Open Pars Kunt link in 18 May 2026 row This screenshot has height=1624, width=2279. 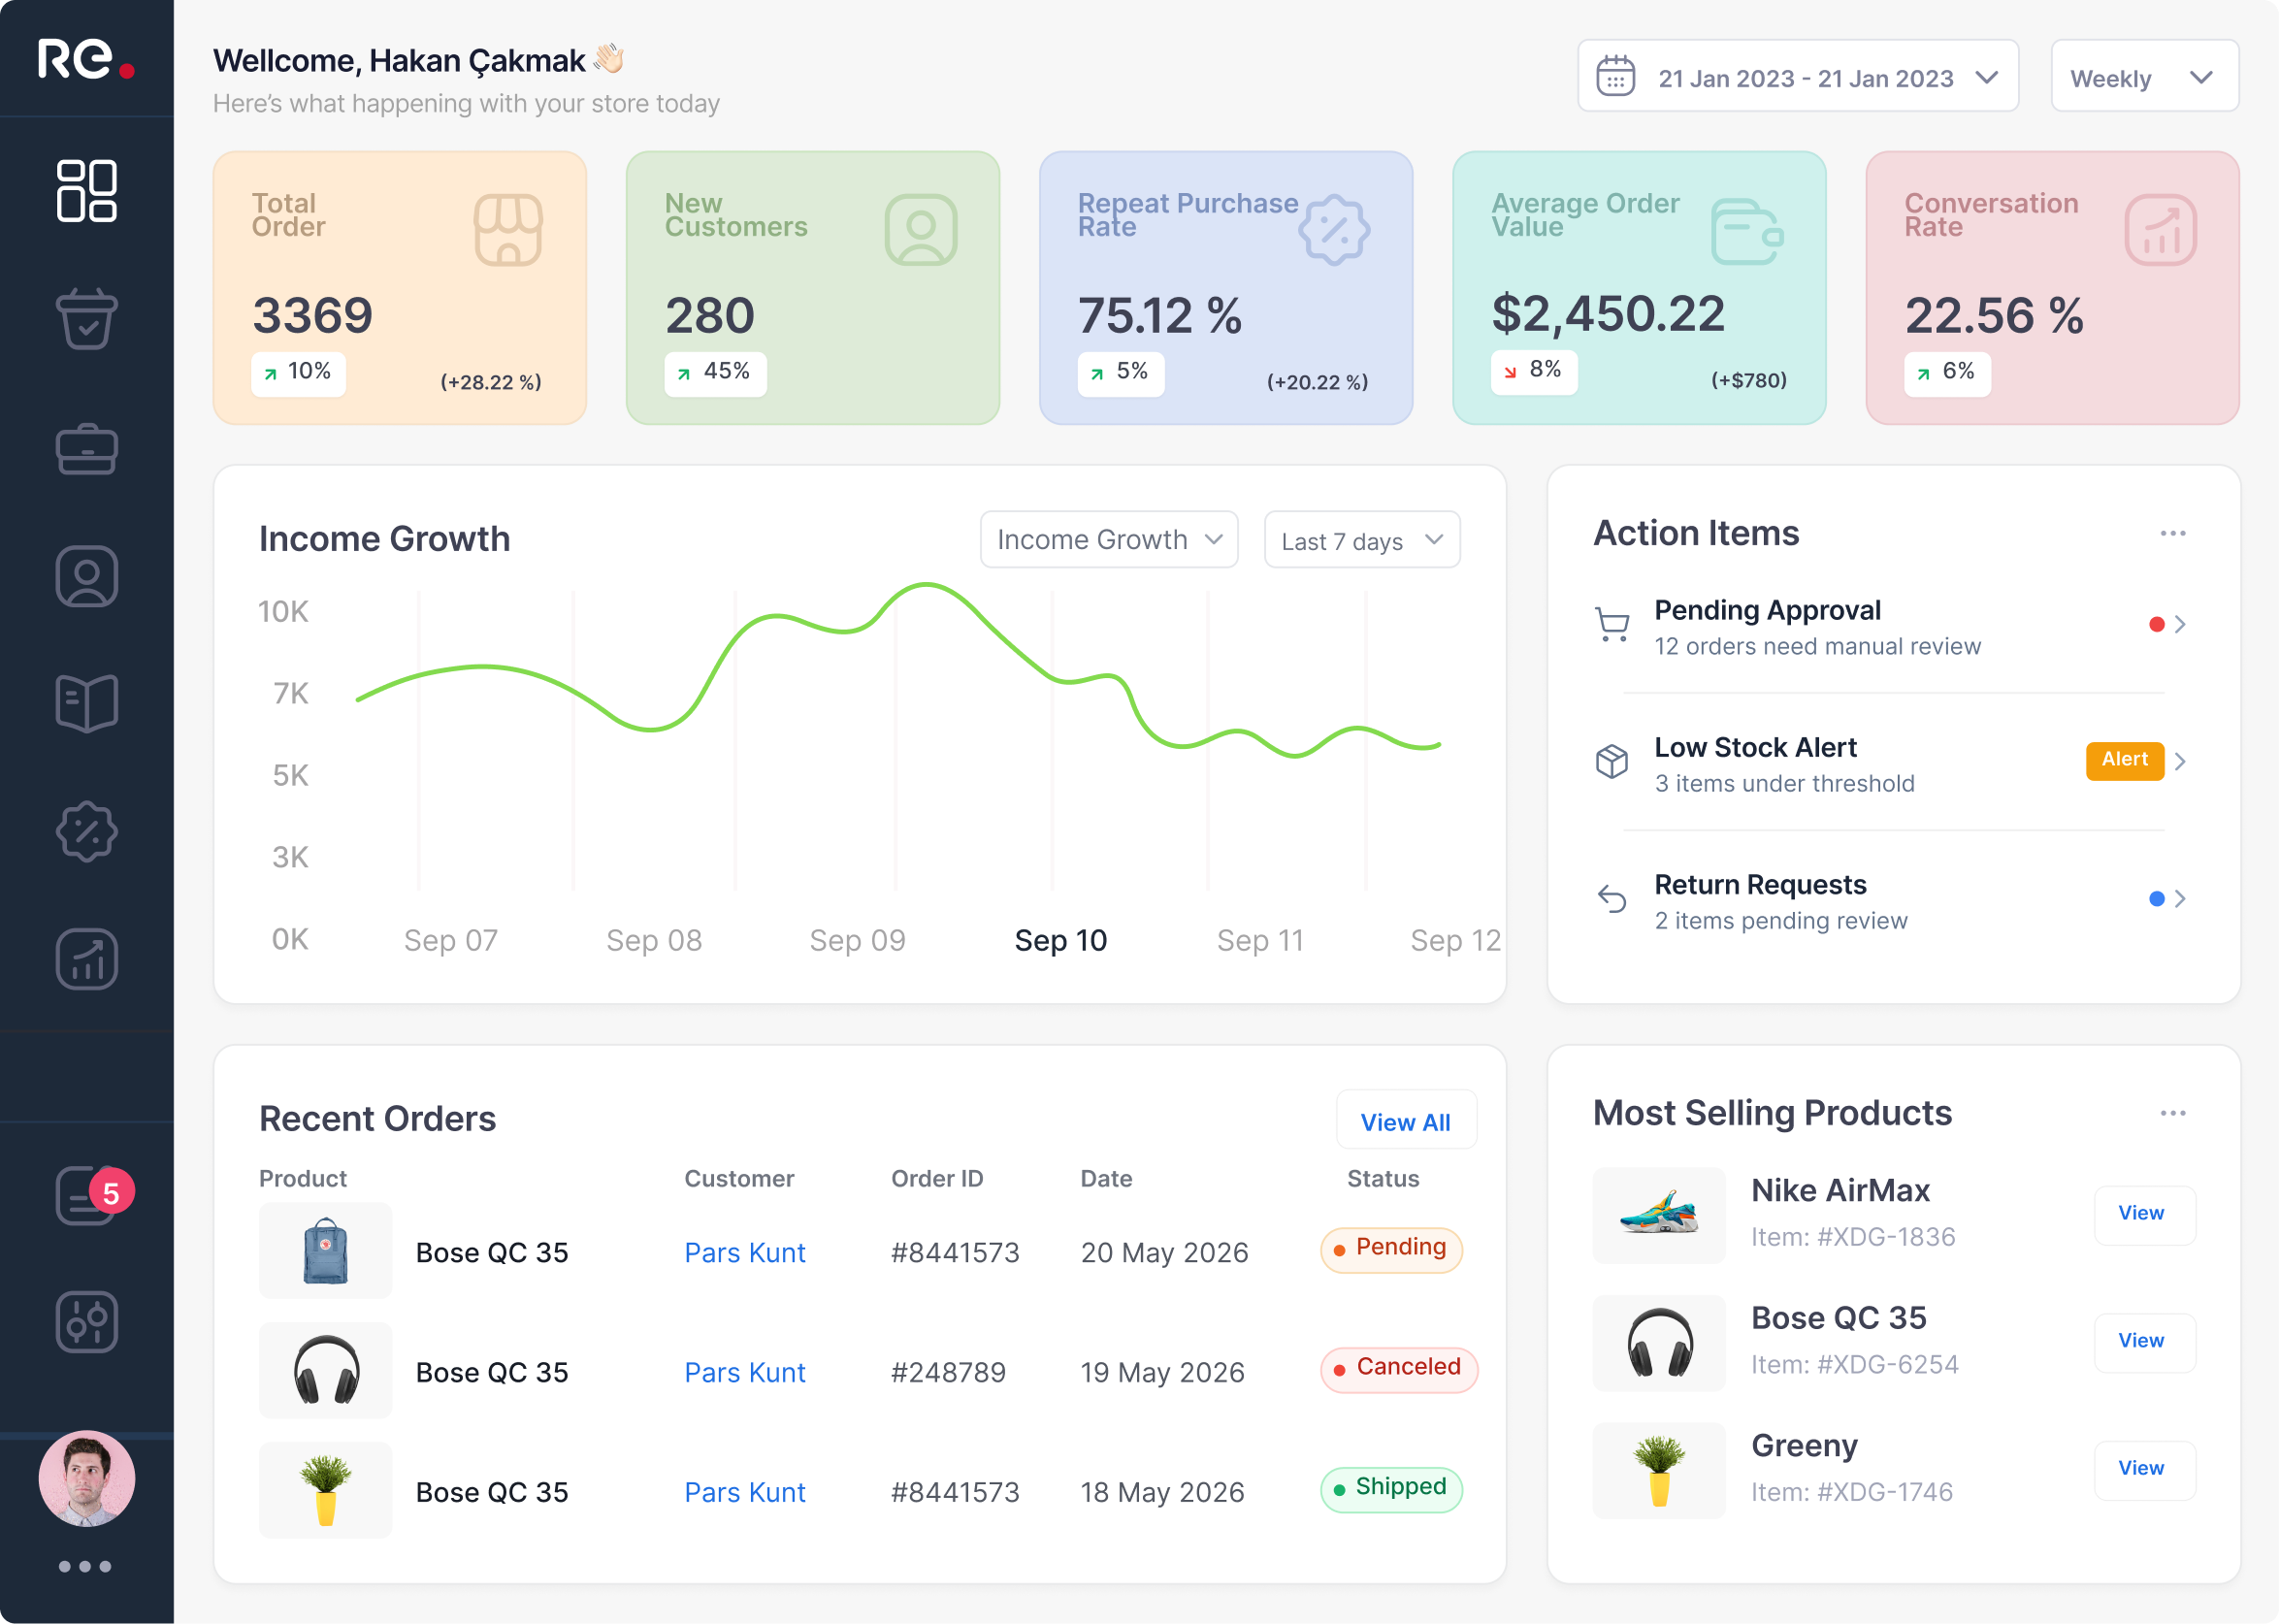pyautogui.click(x=744, y=1492)
